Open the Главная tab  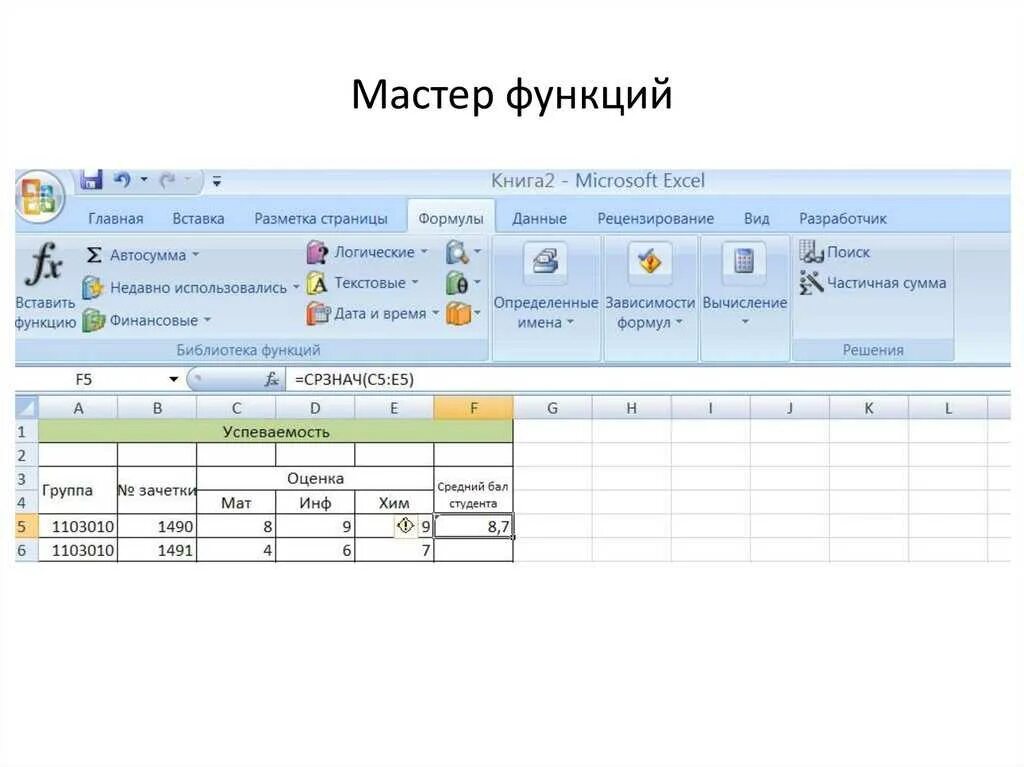click(x=116, y=219)
